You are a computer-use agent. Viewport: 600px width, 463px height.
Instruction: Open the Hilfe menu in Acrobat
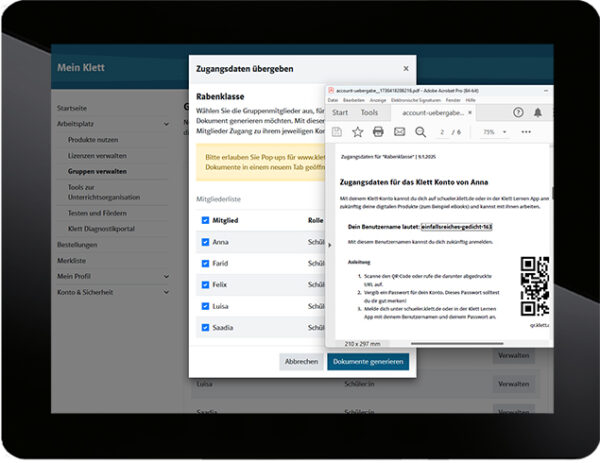pyautogui.click(x=470, y=100)
